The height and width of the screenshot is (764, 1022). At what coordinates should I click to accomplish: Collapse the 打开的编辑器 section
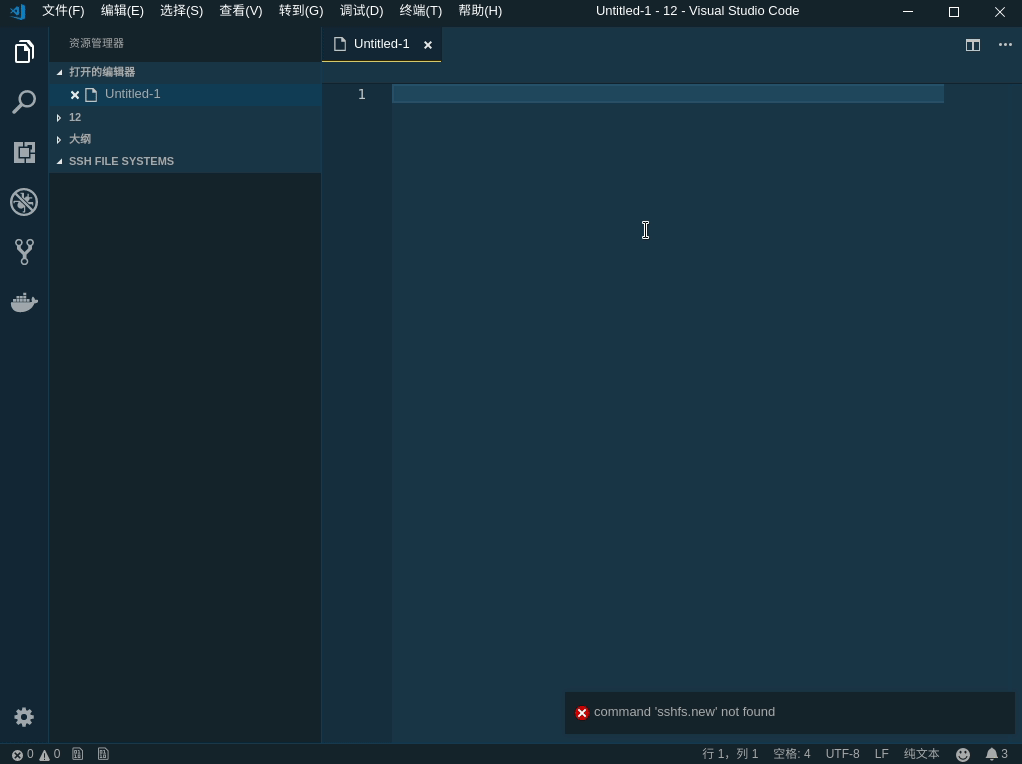tap(185, 72)
